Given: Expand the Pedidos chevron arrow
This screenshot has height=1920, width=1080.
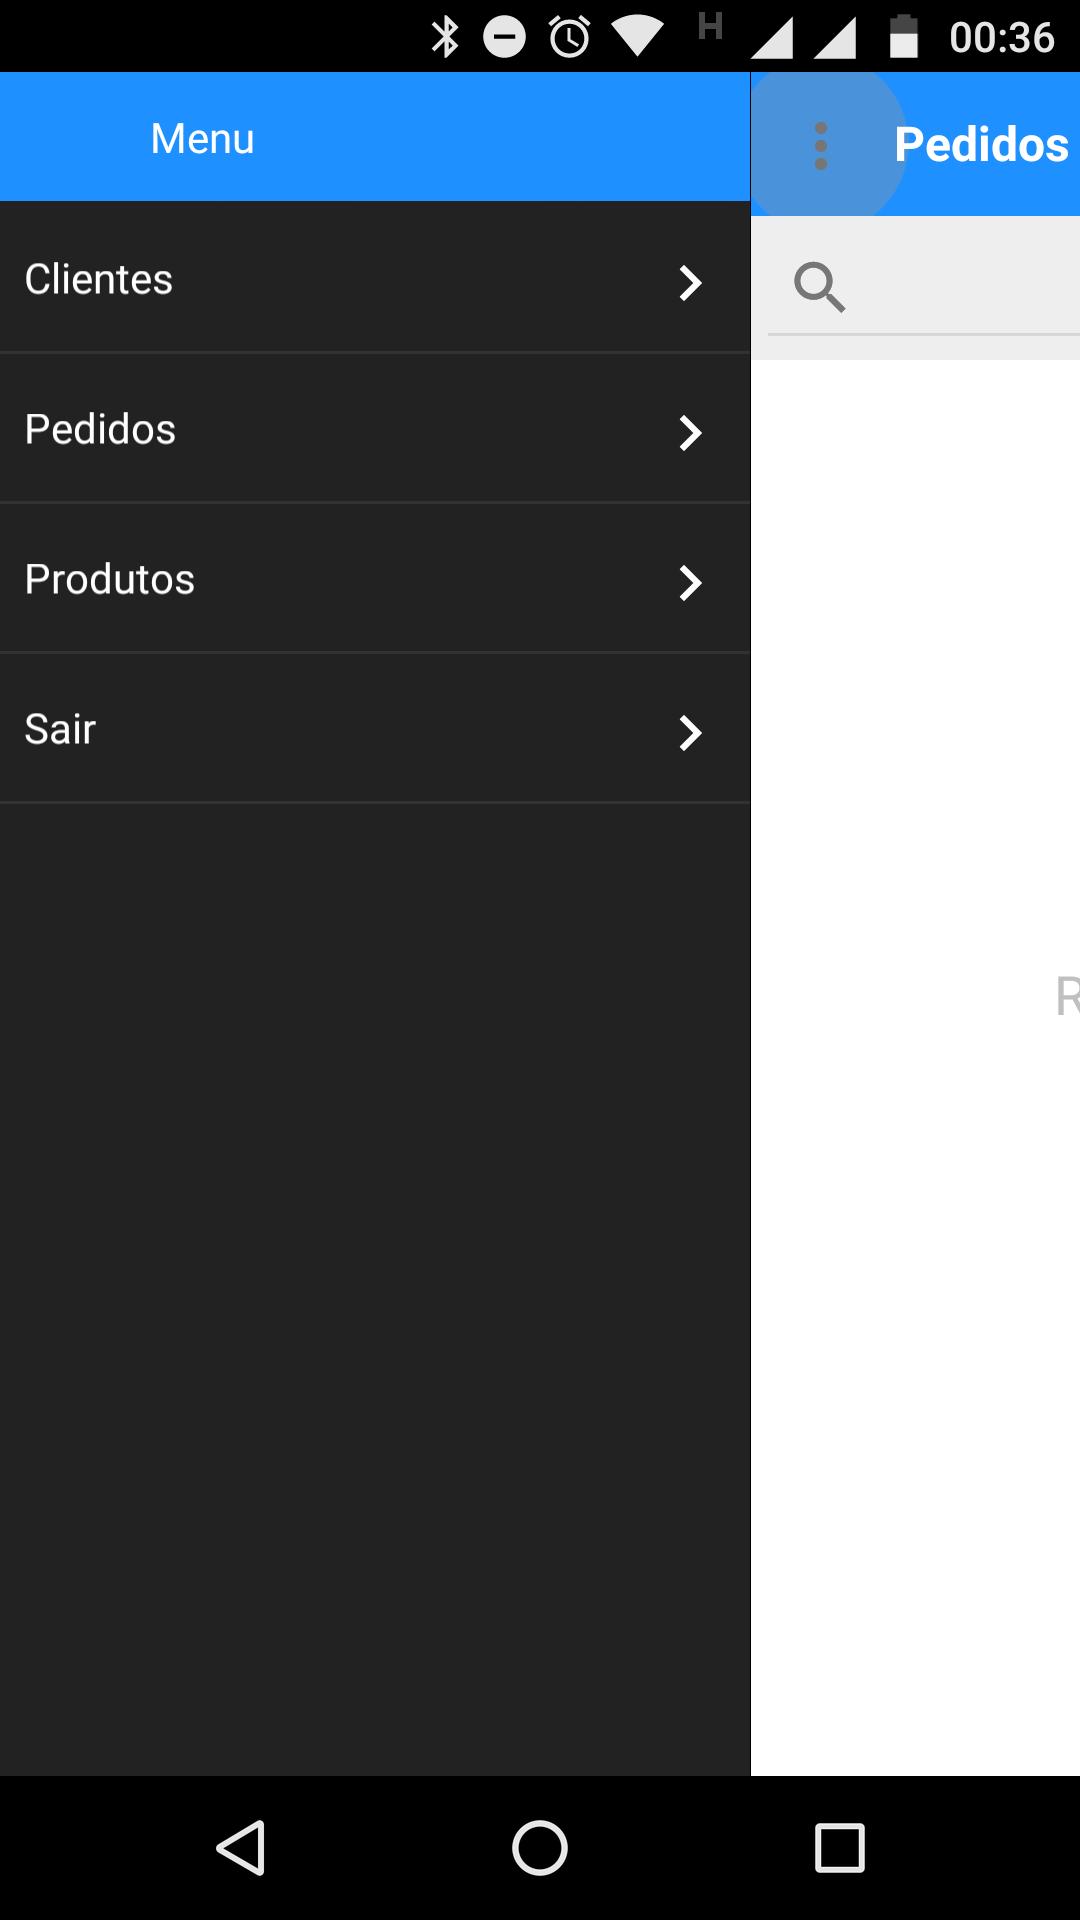Looking at the screenshot, I should point(690,433).
